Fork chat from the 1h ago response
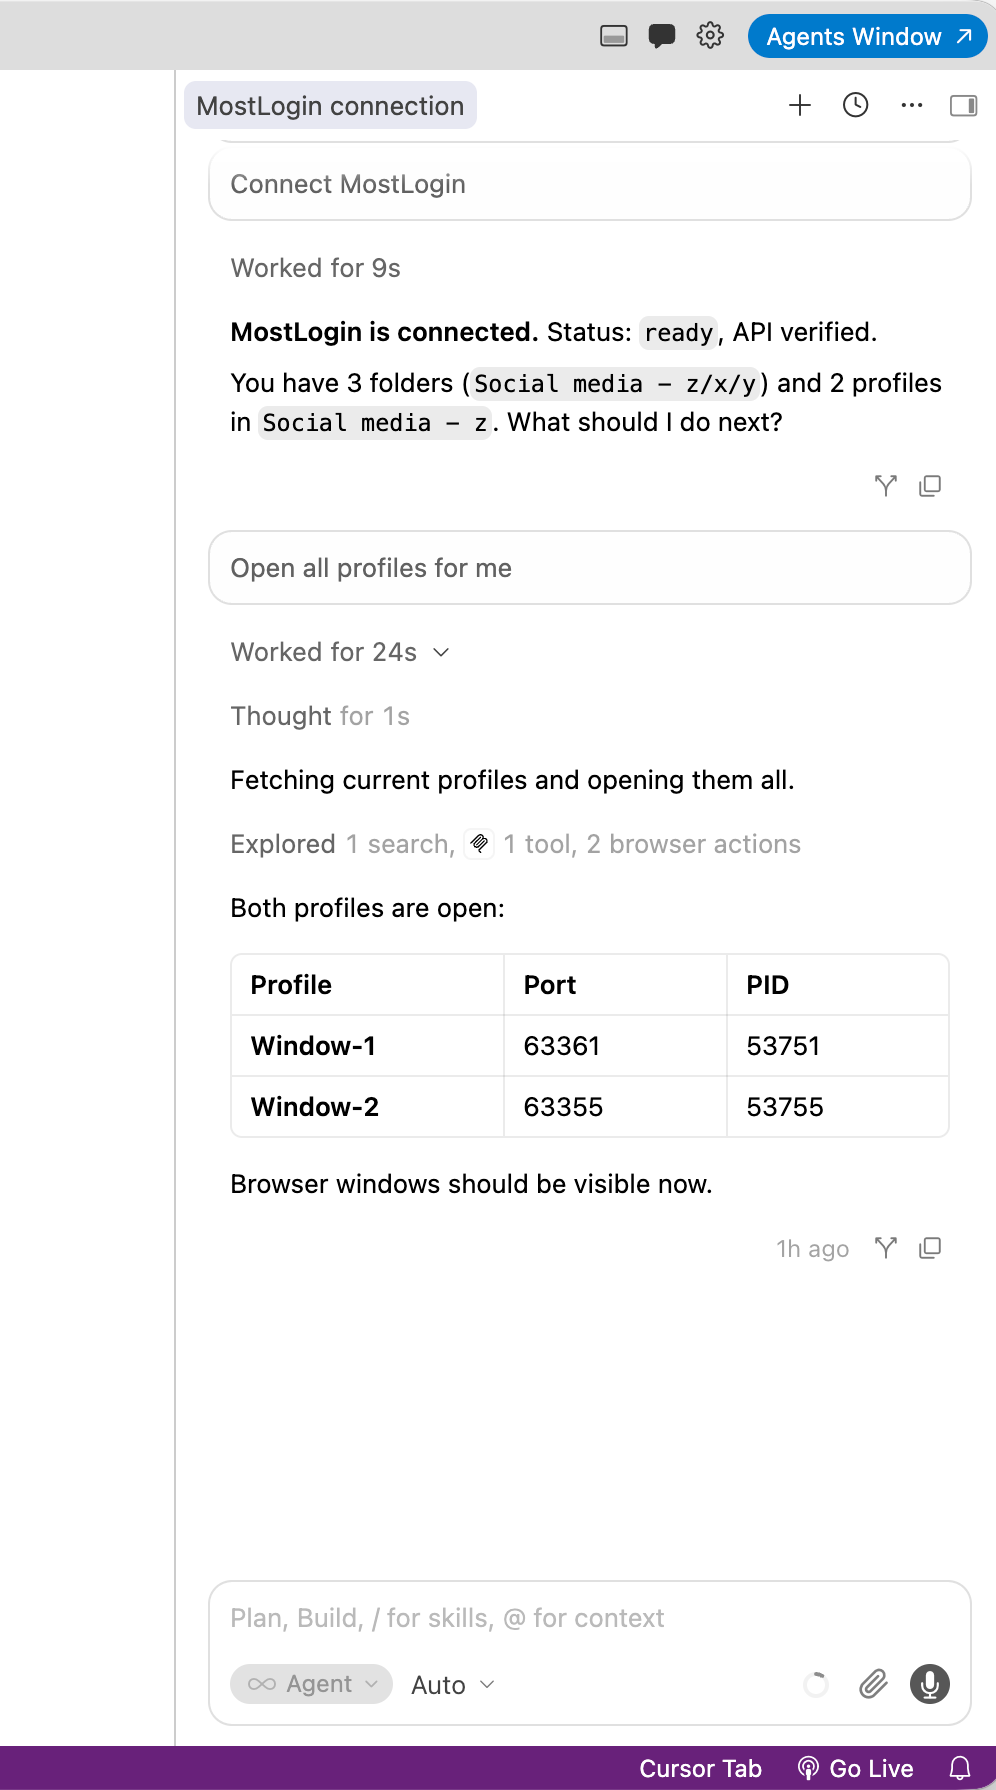Viewport: 996px width, 1790px height. point(886,1248)
